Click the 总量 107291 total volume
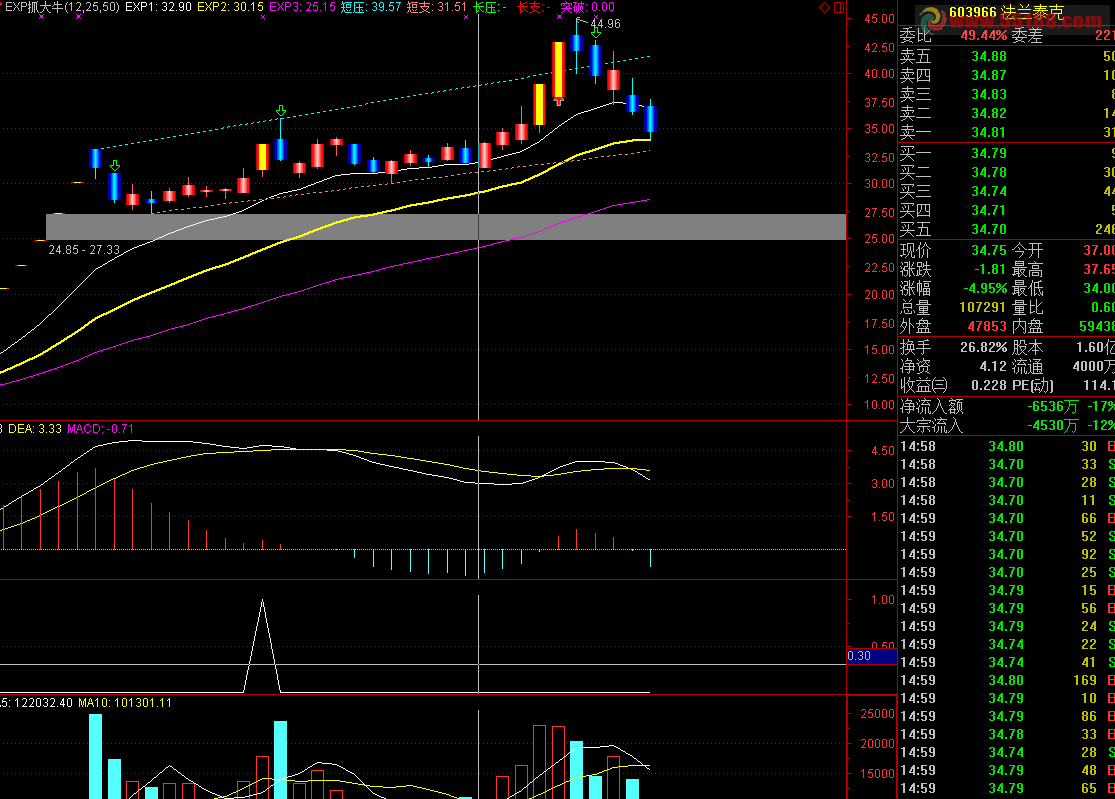Image resolution: width=1115 pixels, height=799 pixels. pyautogui.click(x=983, y=308)
